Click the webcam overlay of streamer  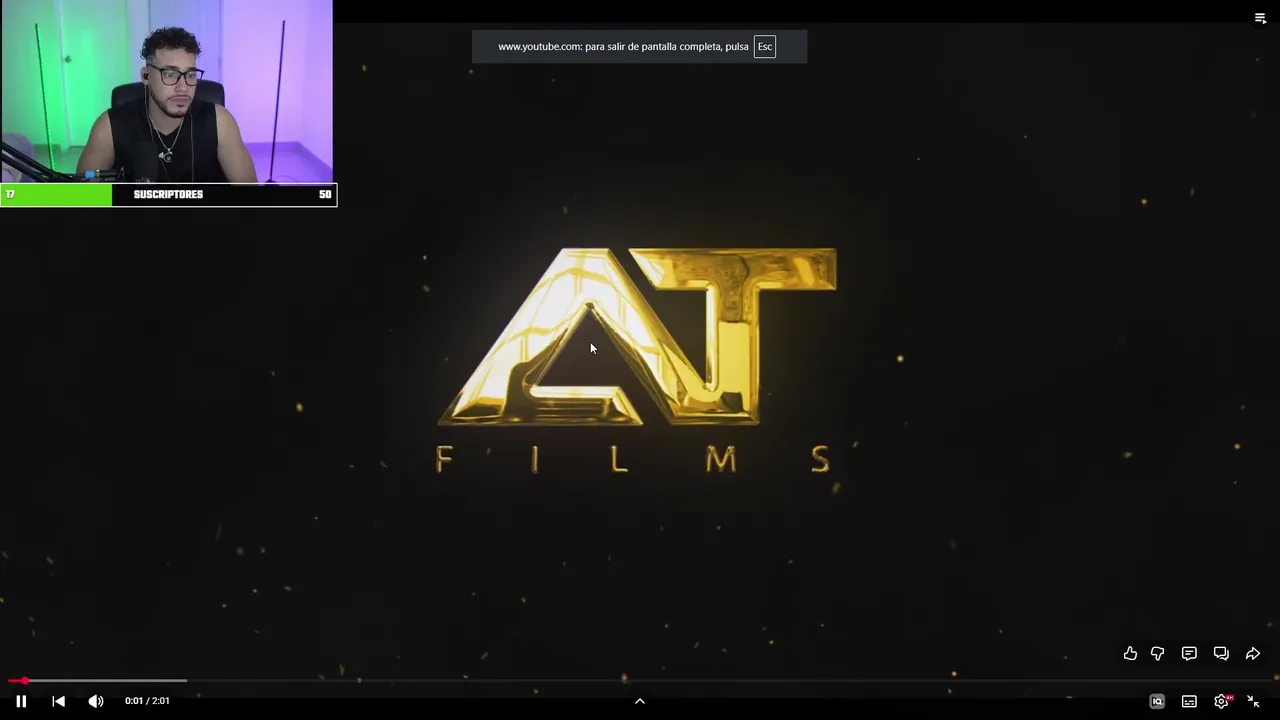click(166, 91)
